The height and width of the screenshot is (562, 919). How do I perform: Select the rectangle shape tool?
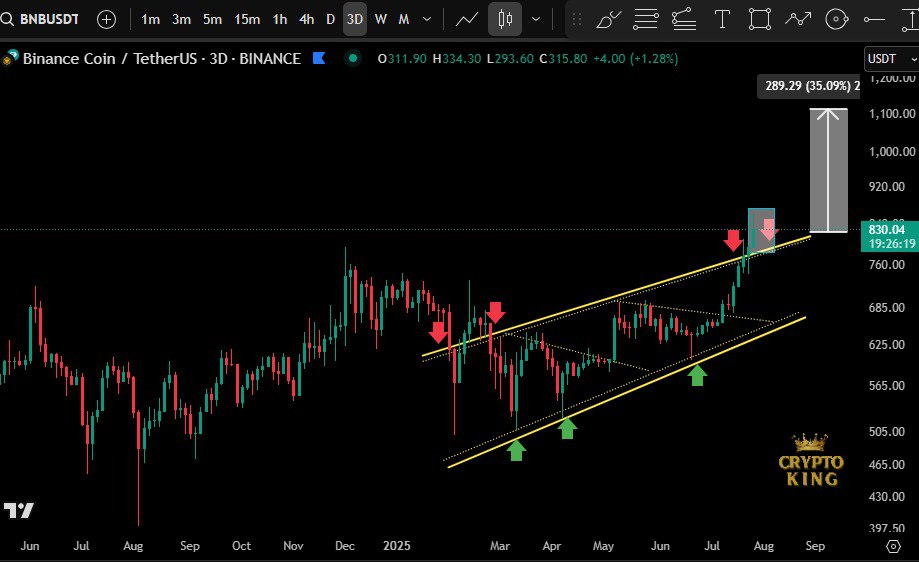[760, 19]
